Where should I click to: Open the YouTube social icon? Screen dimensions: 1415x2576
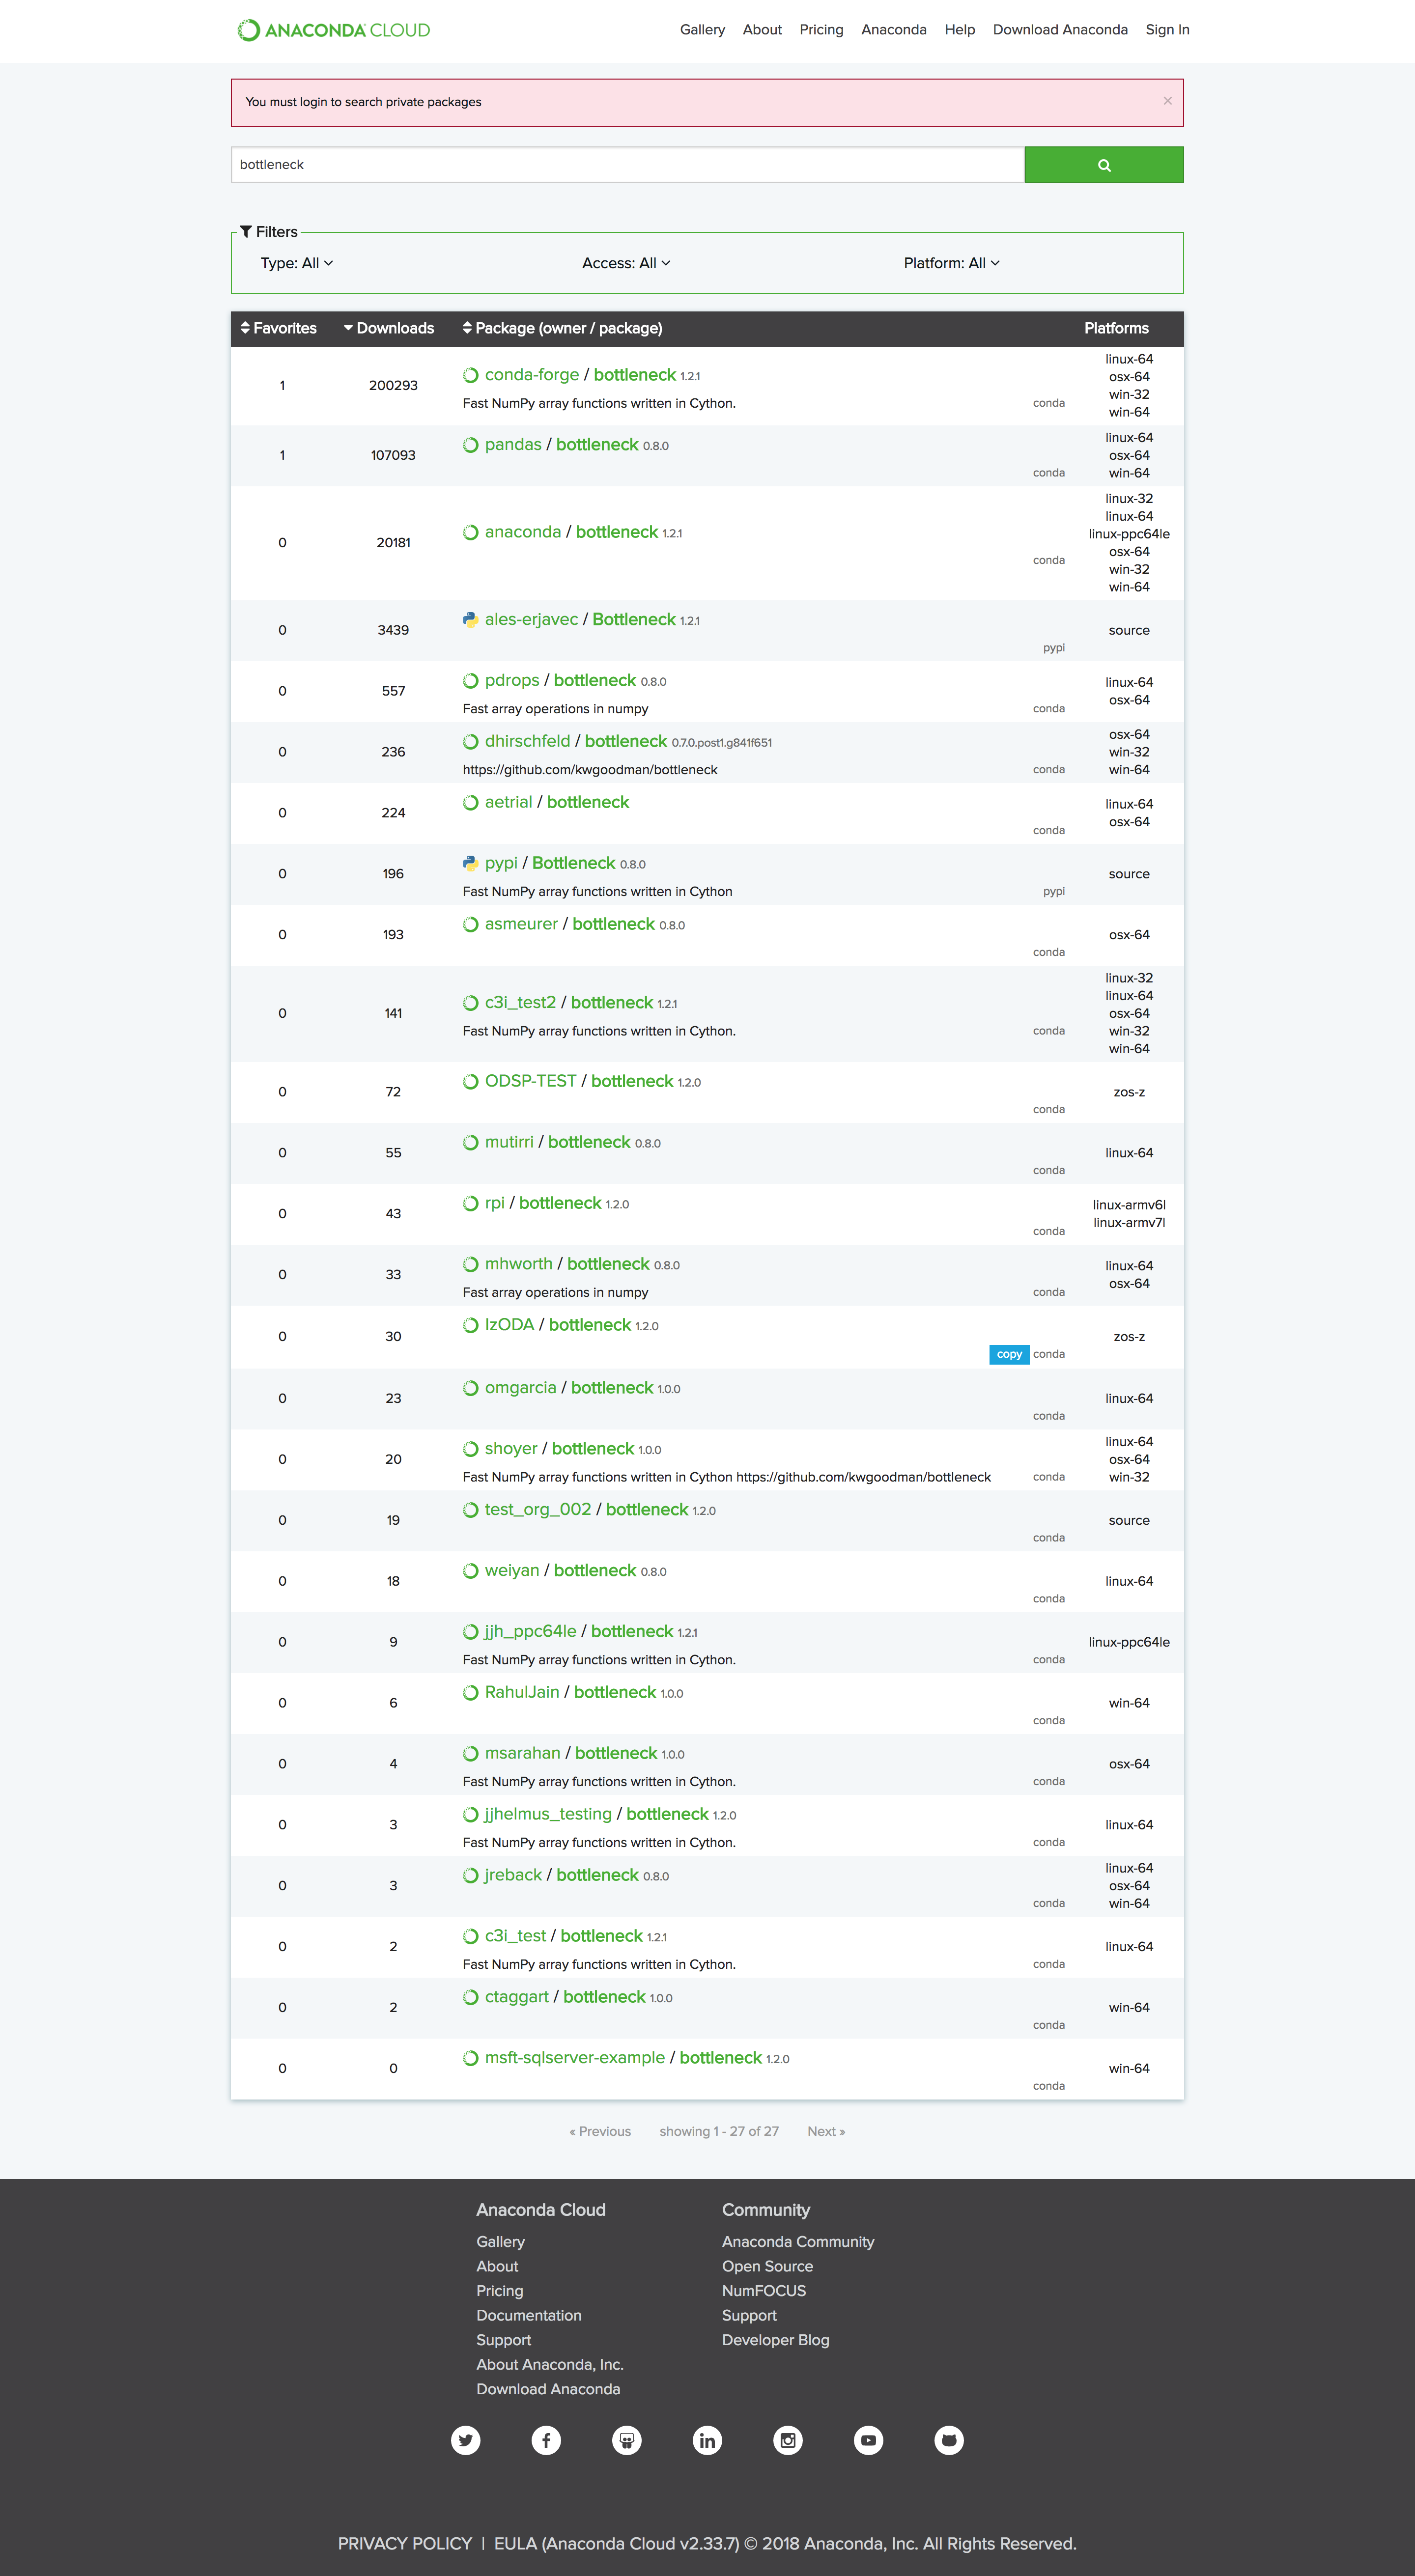pyautogui.click(x=868, y=2440)
